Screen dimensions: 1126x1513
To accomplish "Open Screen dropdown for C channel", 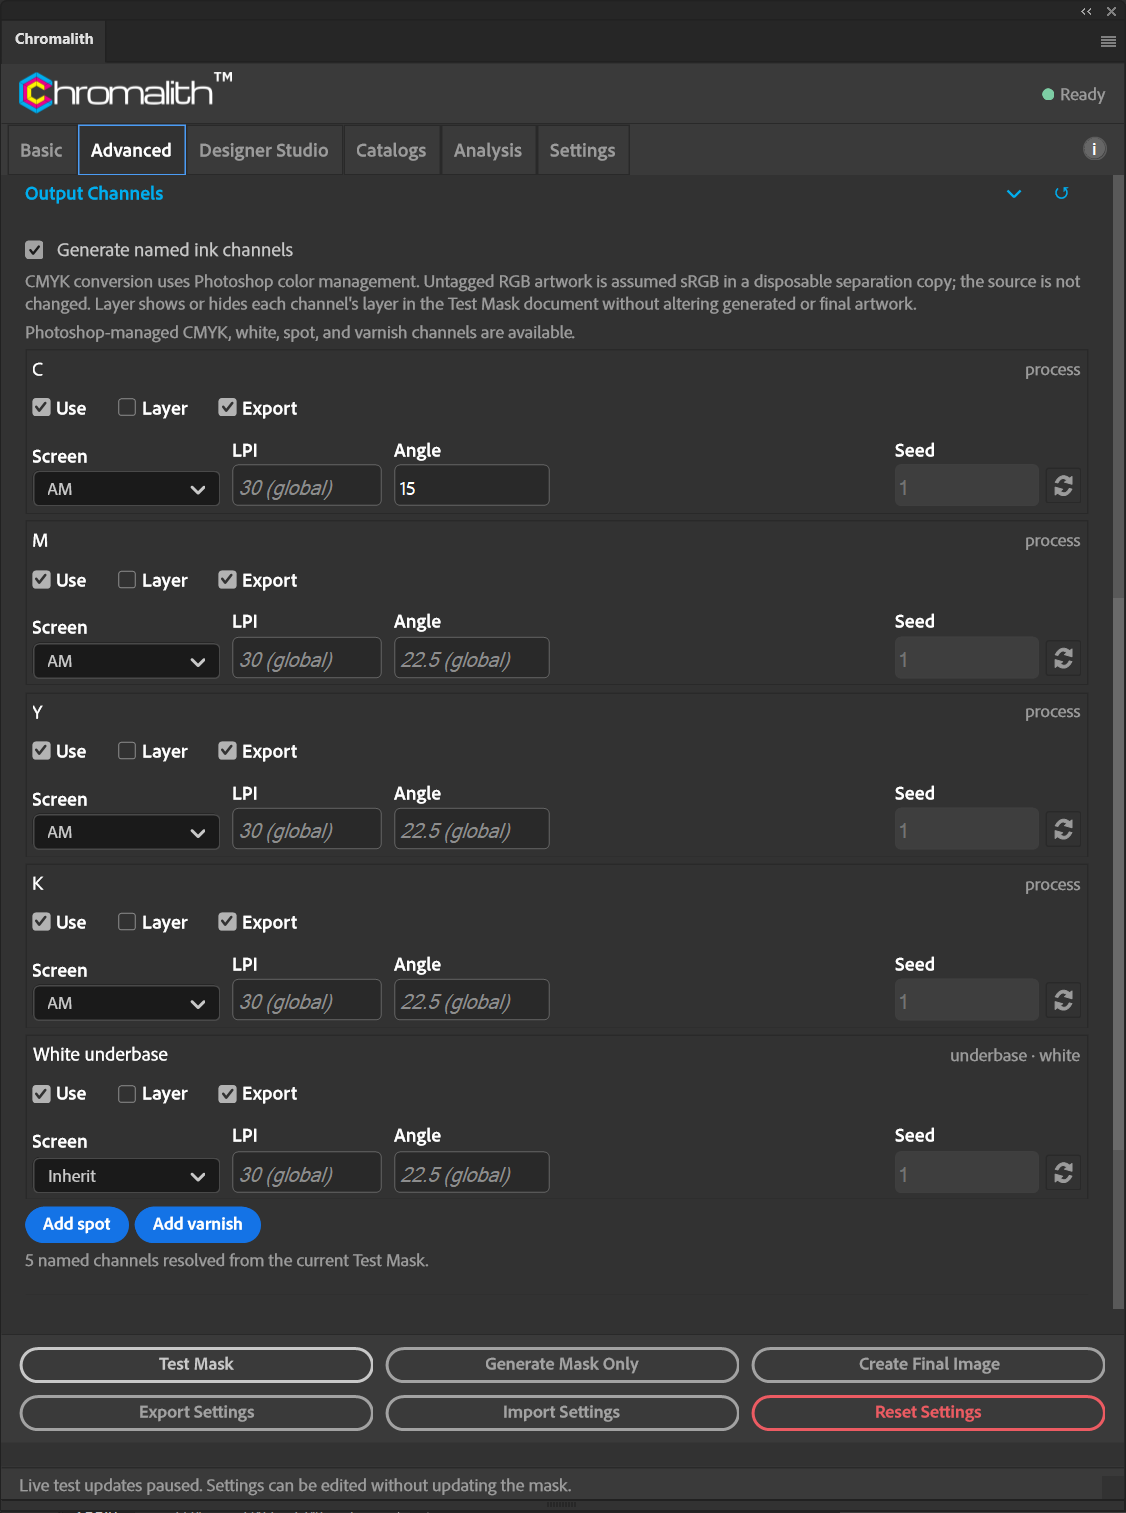I will coord(126,489).
